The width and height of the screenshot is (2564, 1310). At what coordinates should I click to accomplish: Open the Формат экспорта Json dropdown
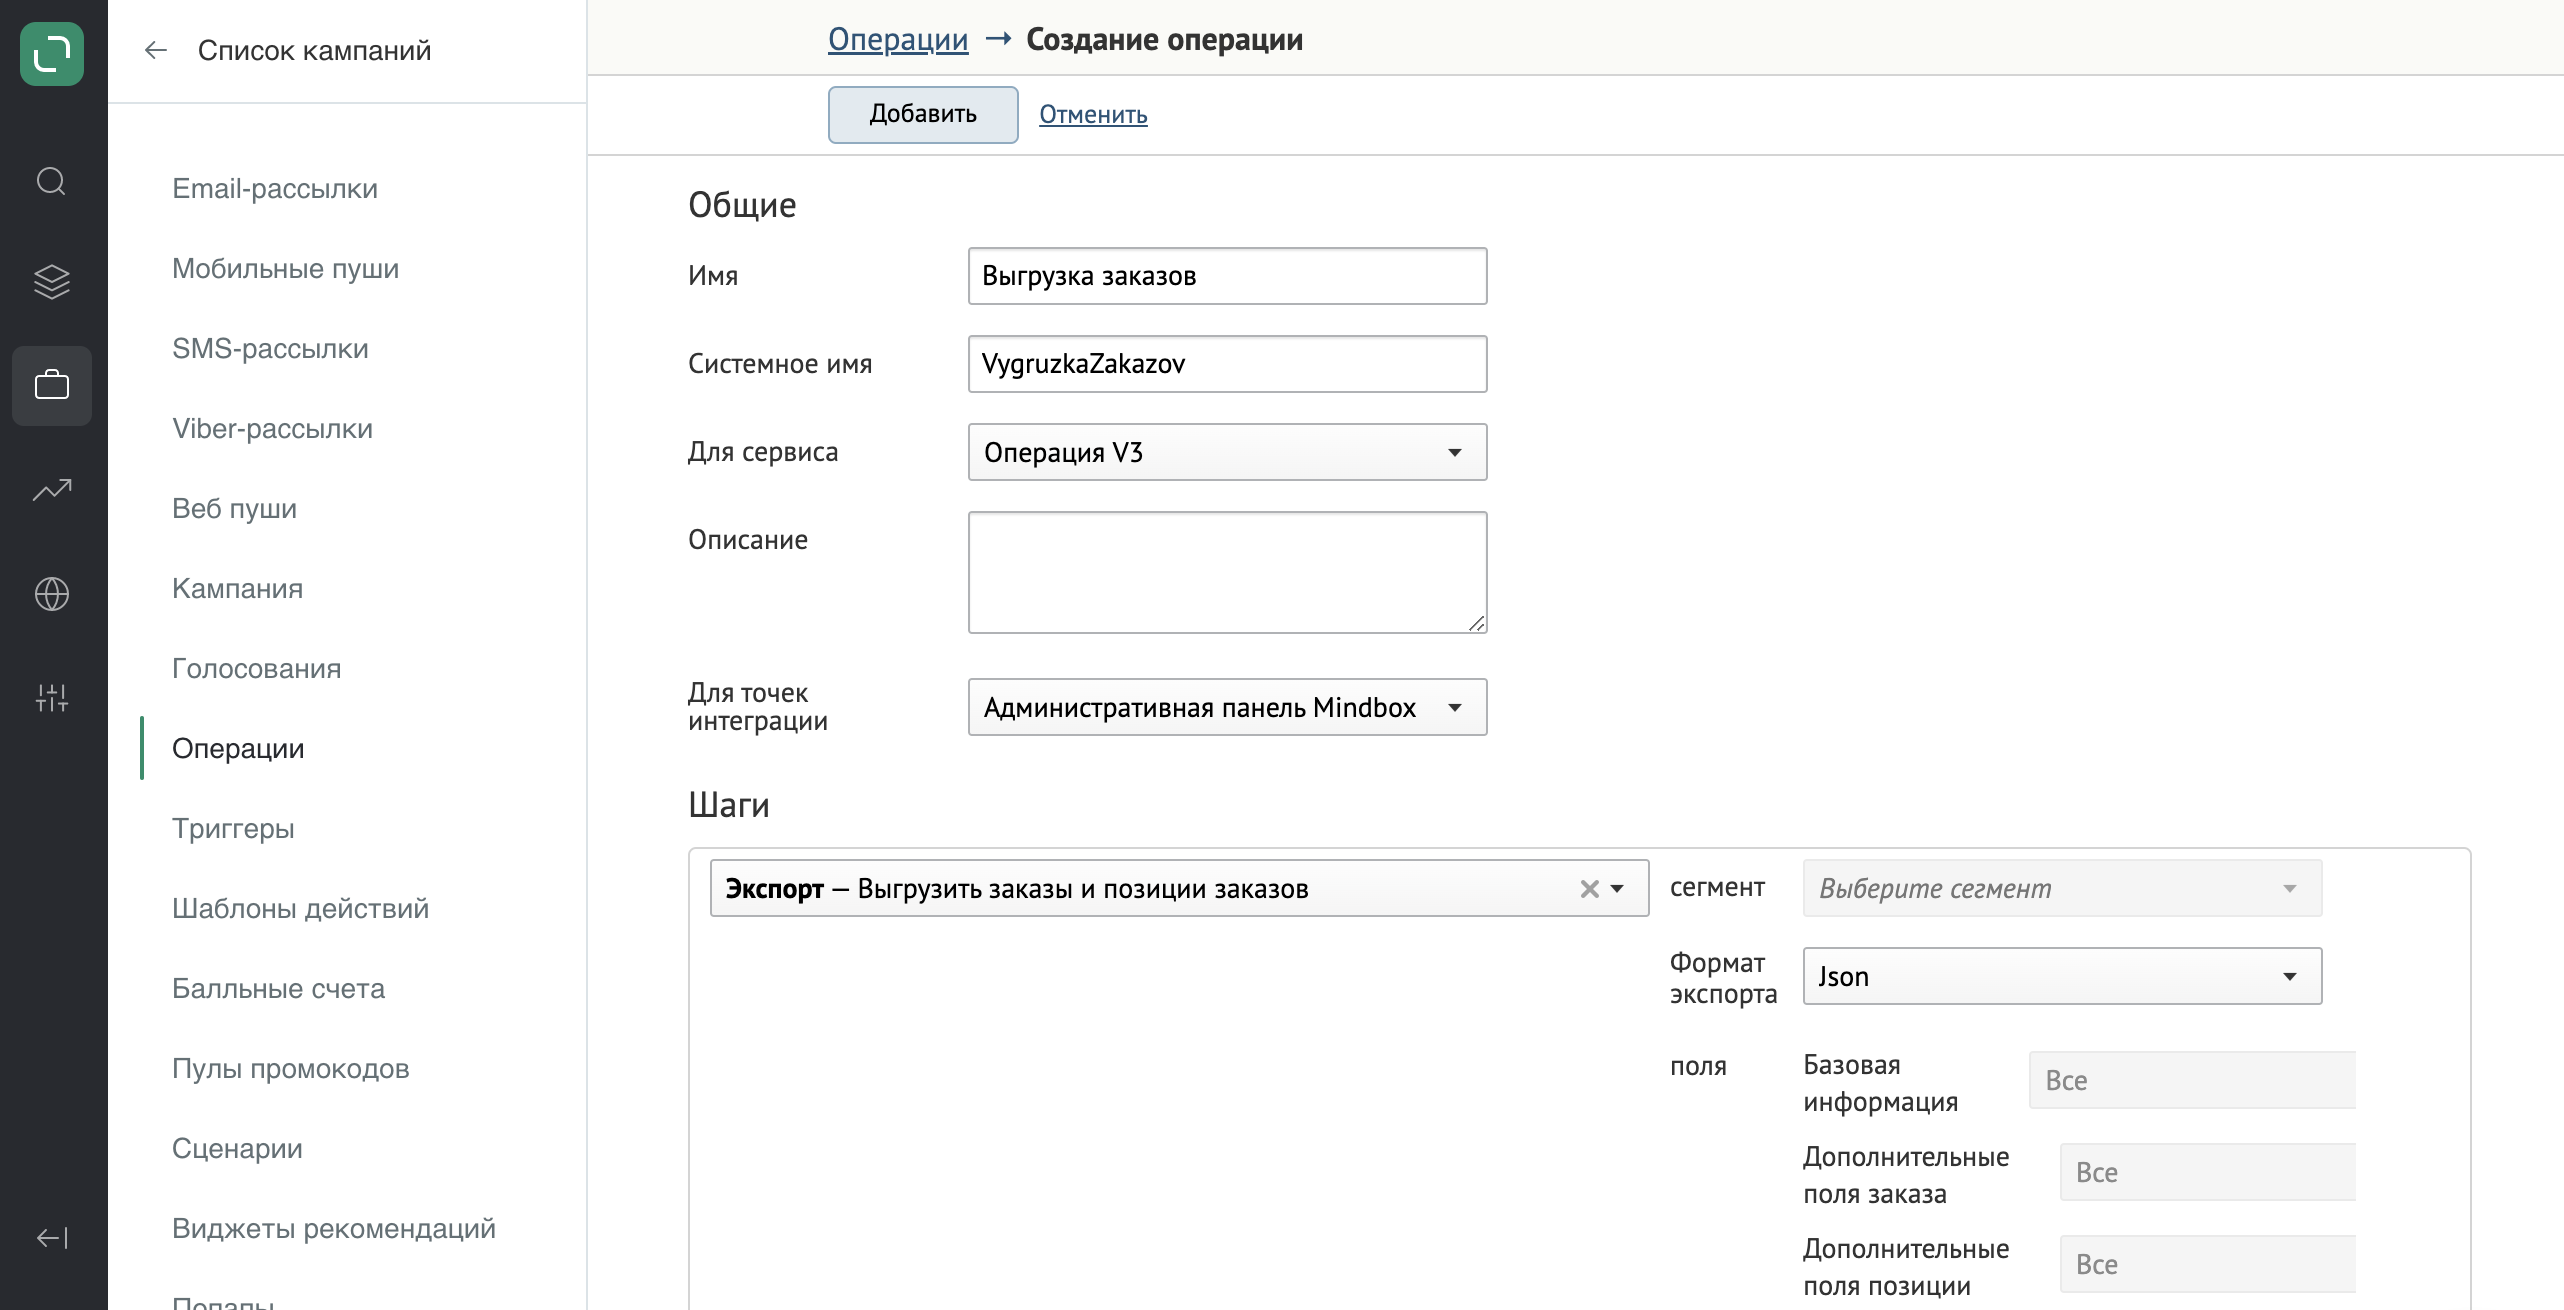tap(2062, 976)
